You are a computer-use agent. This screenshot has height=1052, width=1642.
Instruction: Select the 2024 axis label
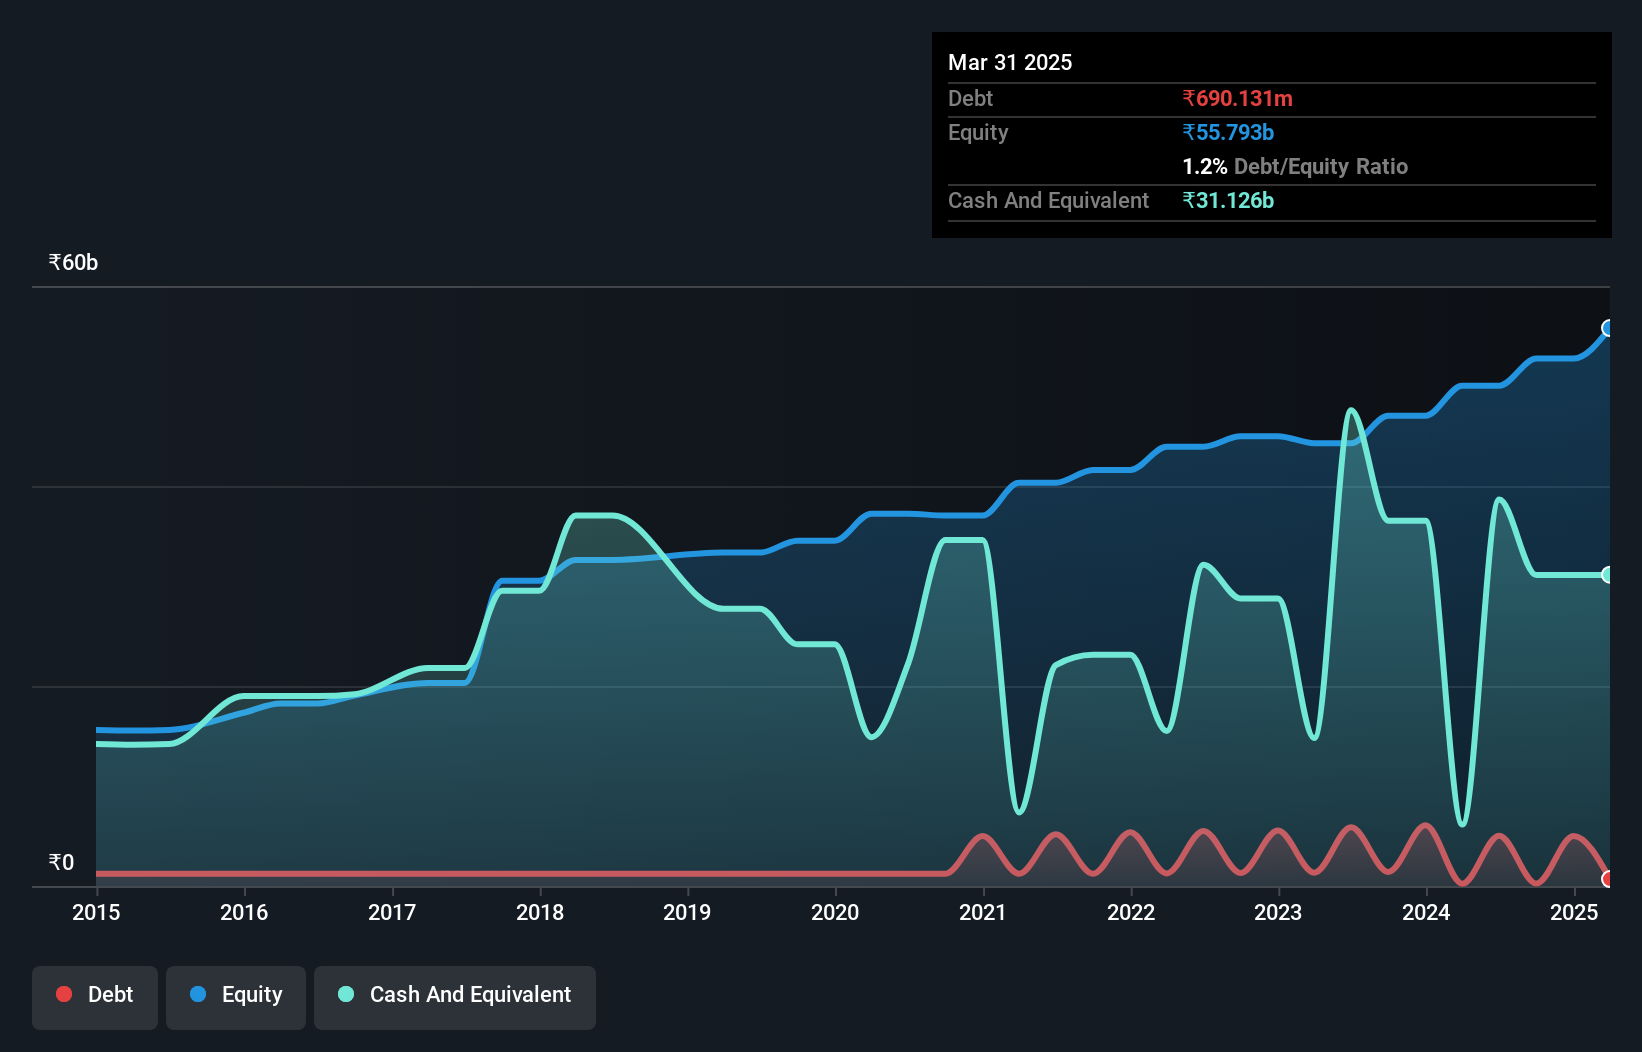1426,912
